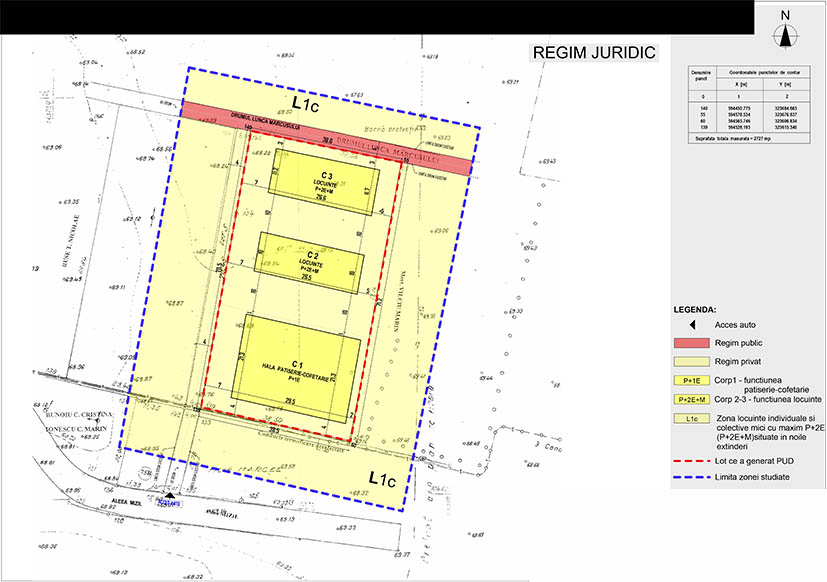This screenshot has width=827, height=582.
Task: Select the Regim privat pale yellow swatch
Action: point(691,361)
